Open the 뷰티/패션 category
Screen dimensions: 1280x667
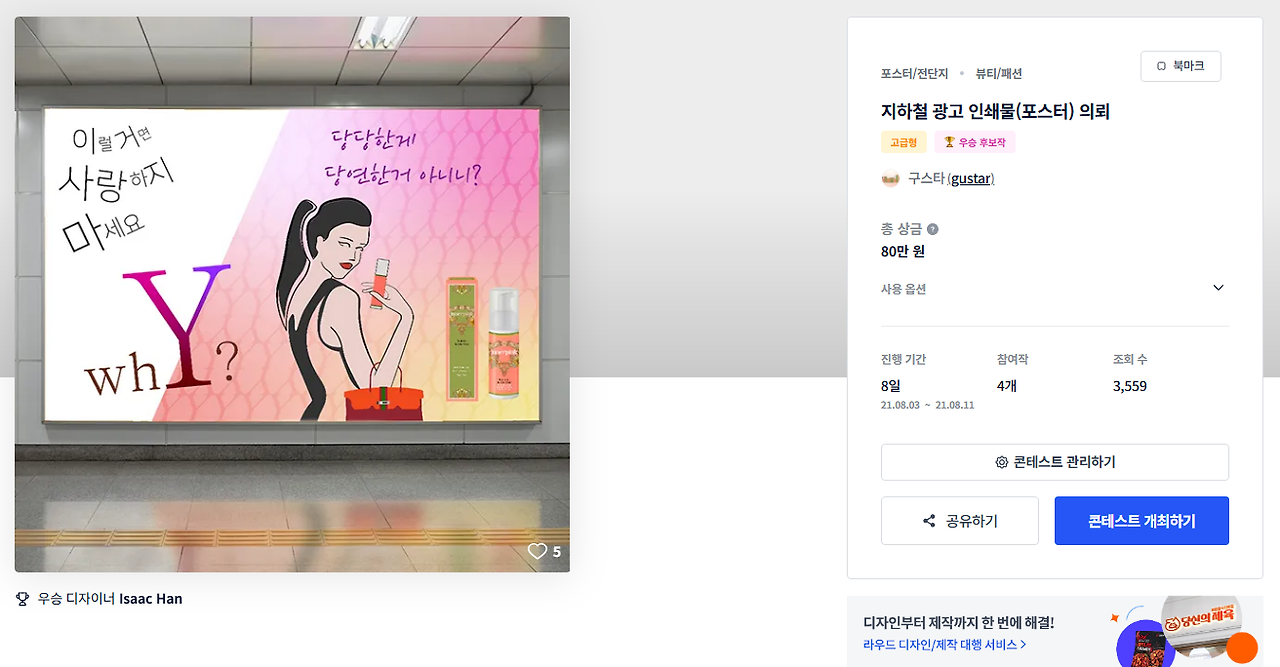tap(999, 73)
